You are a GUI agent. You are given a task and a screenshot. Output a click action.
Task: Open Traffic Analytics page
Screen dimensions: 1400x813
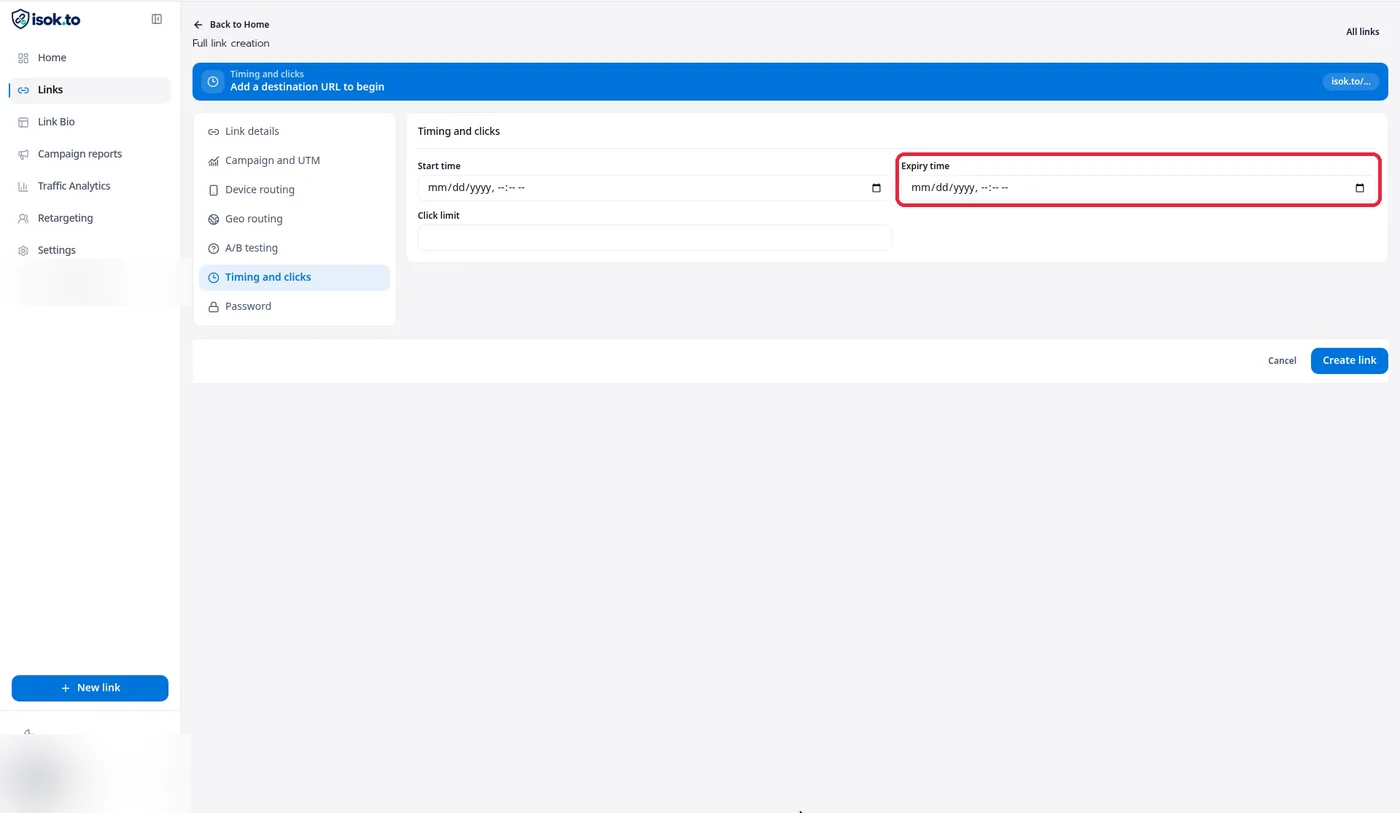90,186
